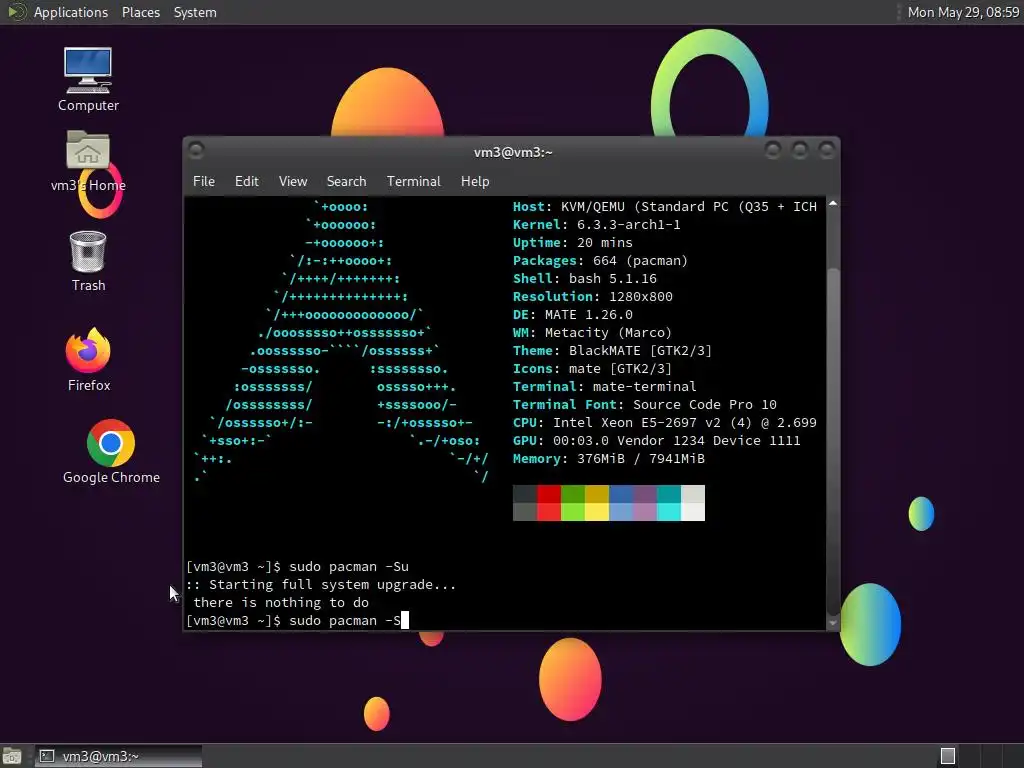
Task: Click the cyan color block in neofetch palette
Action: coord(669,503)
